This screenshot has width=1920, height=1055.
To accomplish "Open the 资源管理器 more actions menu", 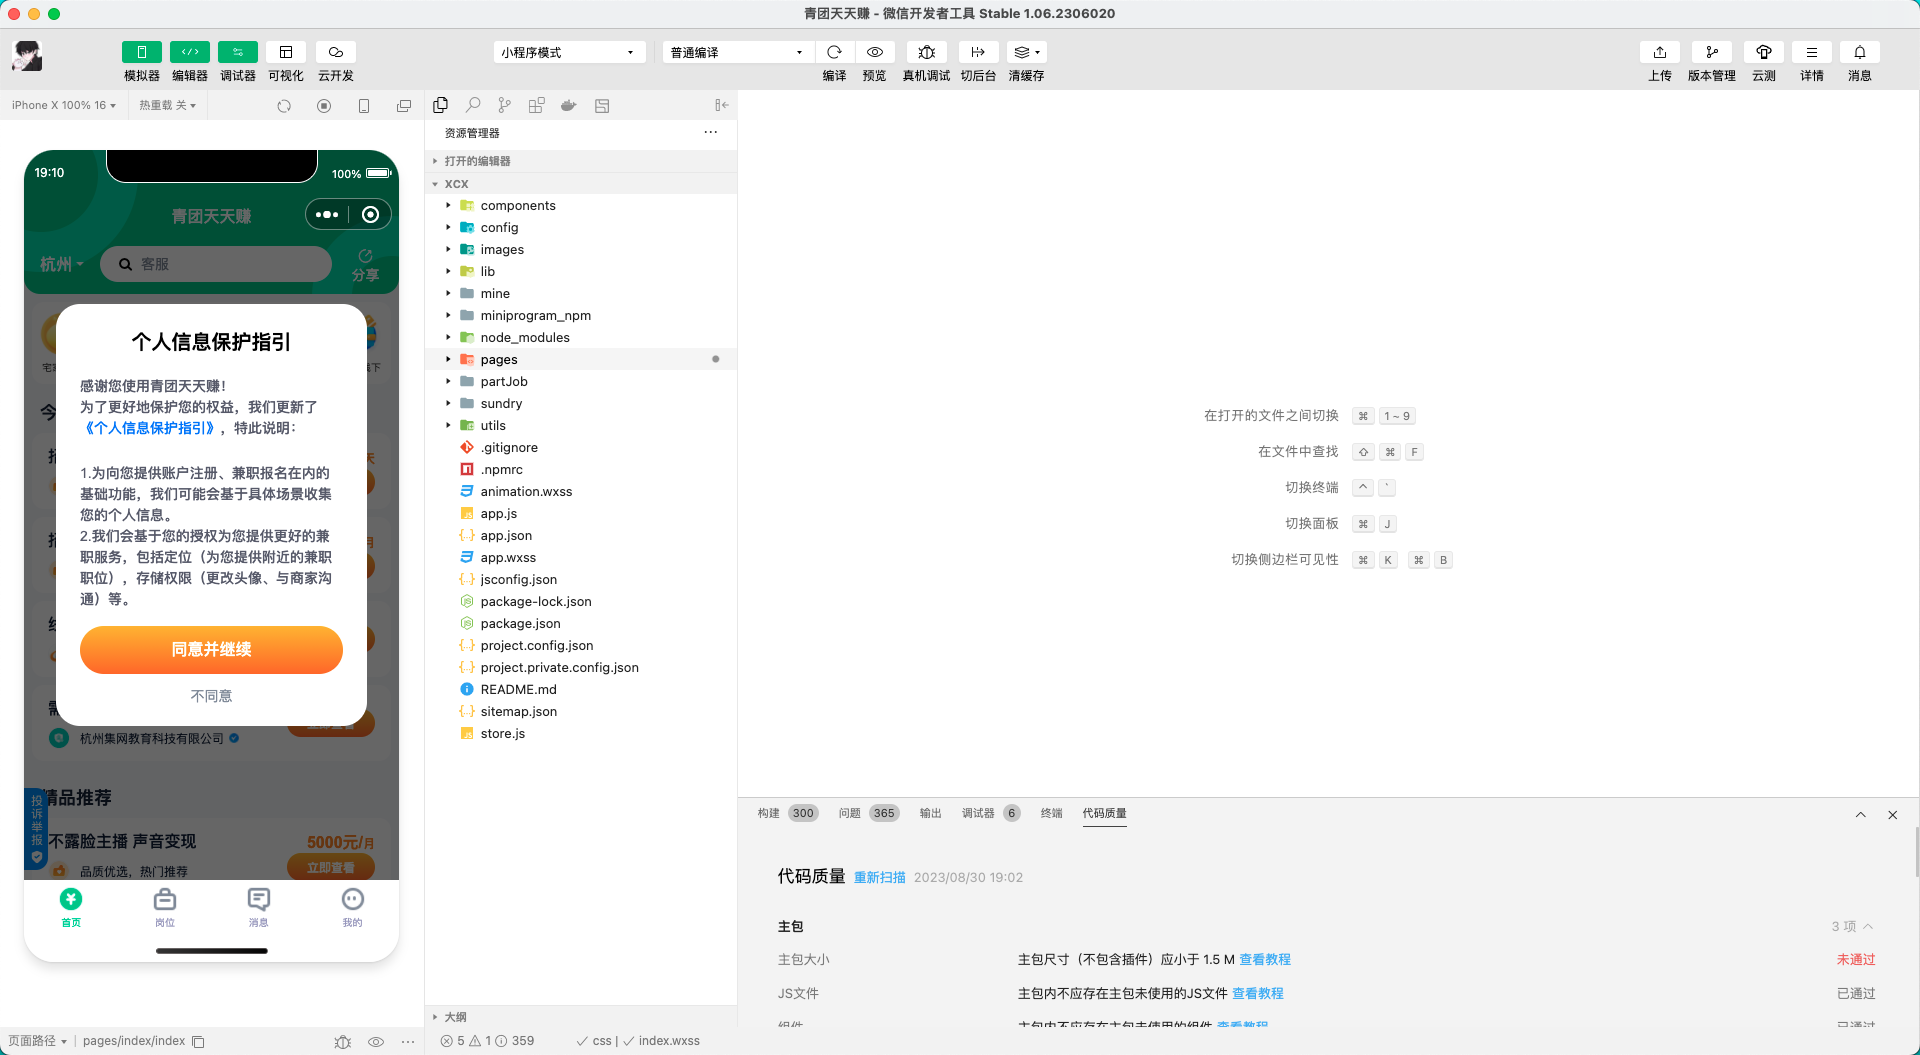I will 711,132.
